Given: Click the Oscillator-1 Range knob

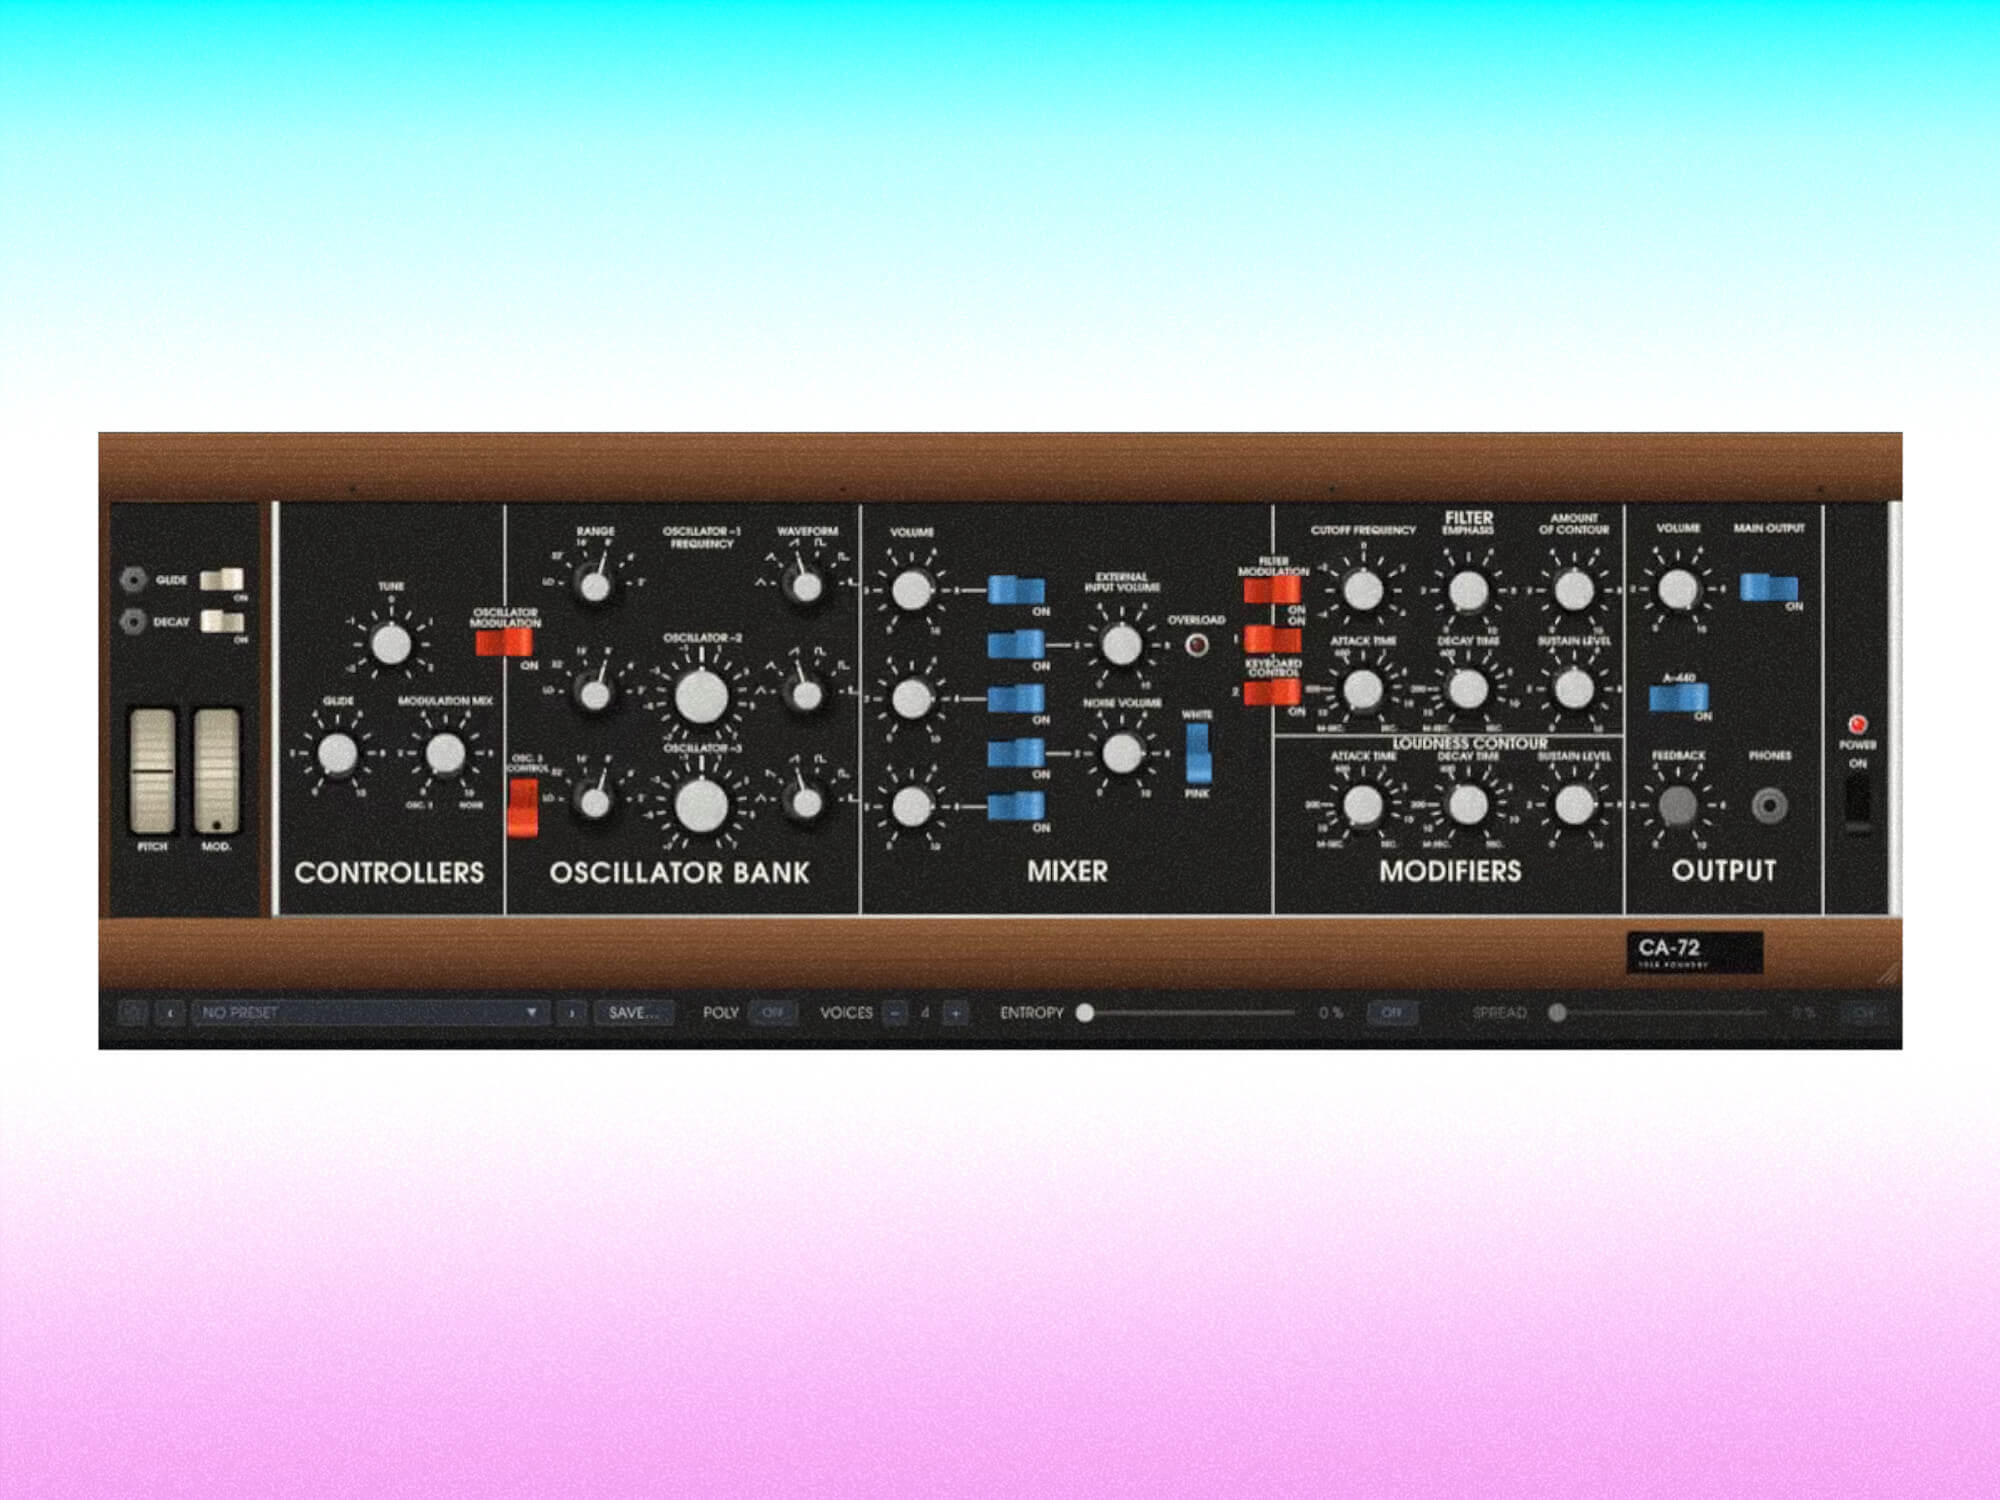Looking at the screenshot, I should pyautogui.click(x=595, y=585).
